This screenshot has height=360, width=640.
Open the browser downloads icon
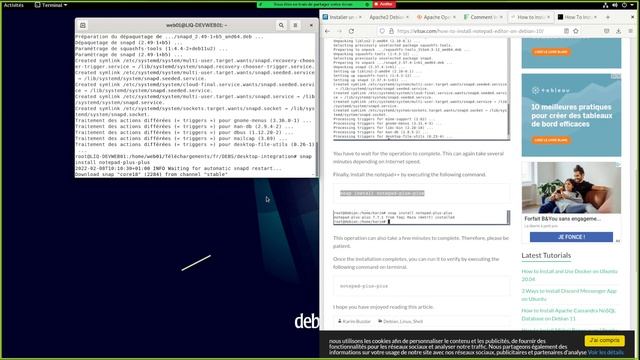tap(618, 31)
